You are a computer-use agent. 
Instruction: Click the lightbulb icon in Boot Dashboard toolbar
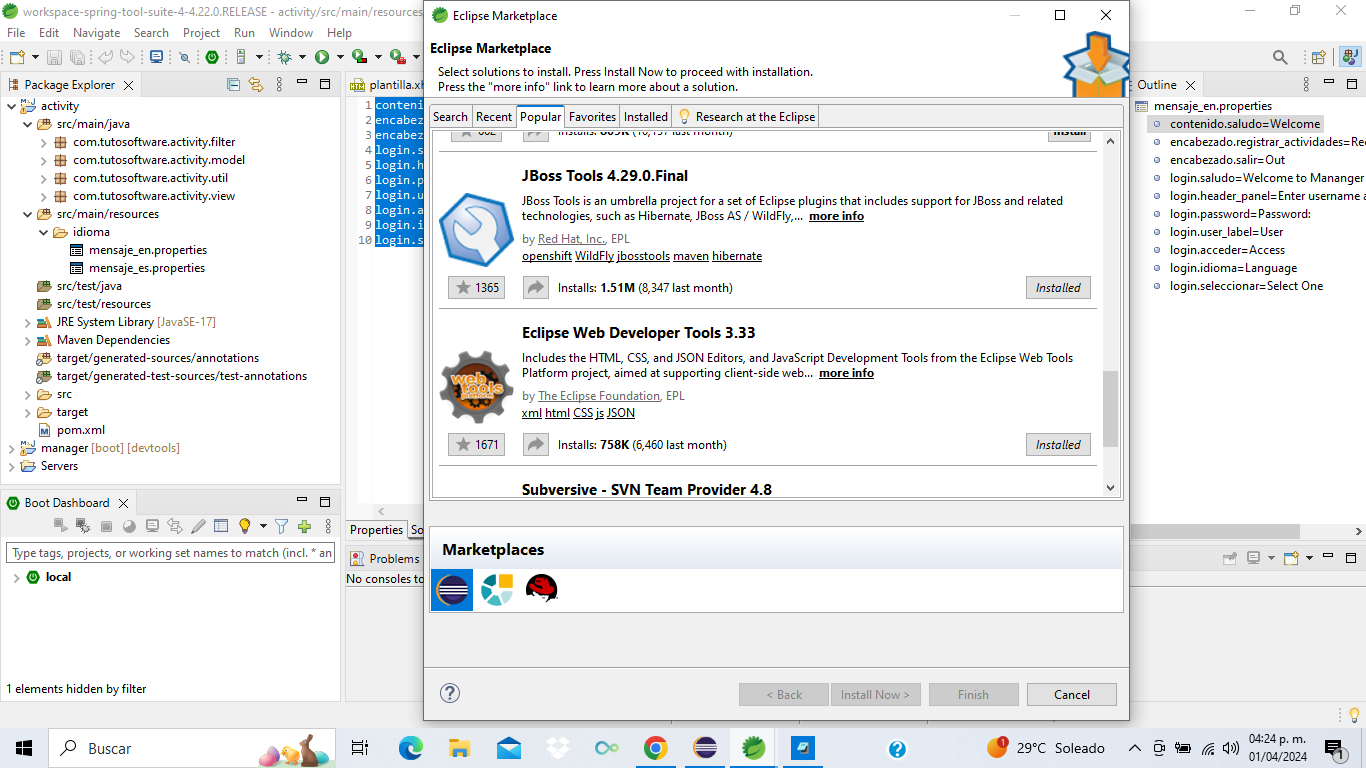coord(244,526)
